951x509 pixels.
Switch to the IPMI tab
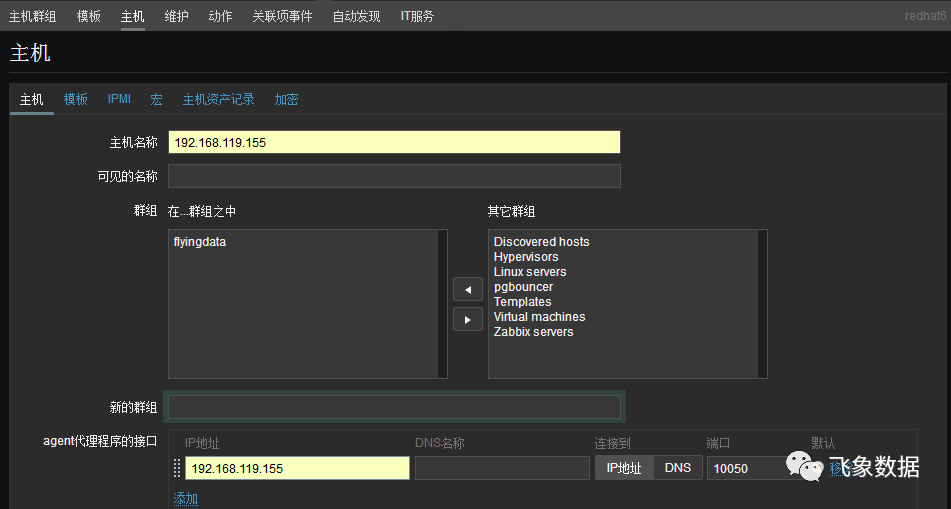tap(119, 99)
